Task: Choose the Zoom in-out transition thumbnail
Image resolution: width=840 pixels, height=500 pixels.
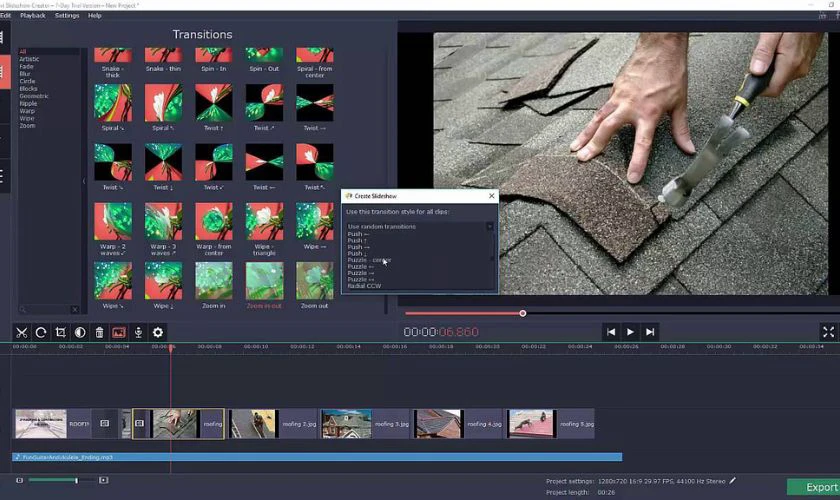Action: (x=264, y=281)
